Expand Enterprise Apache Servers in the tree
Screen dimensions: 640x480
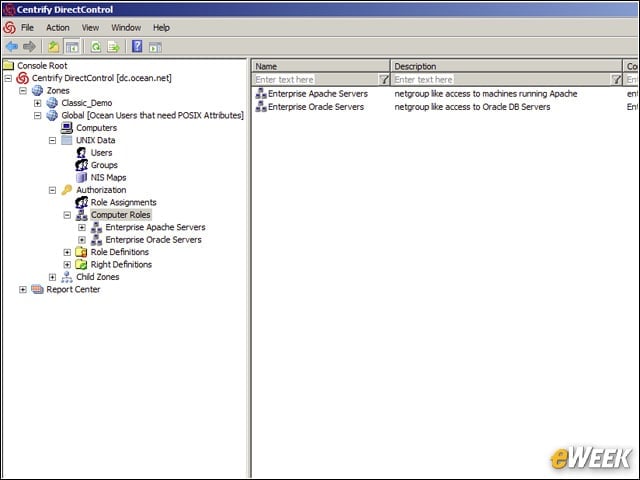(x=82, y=227)
